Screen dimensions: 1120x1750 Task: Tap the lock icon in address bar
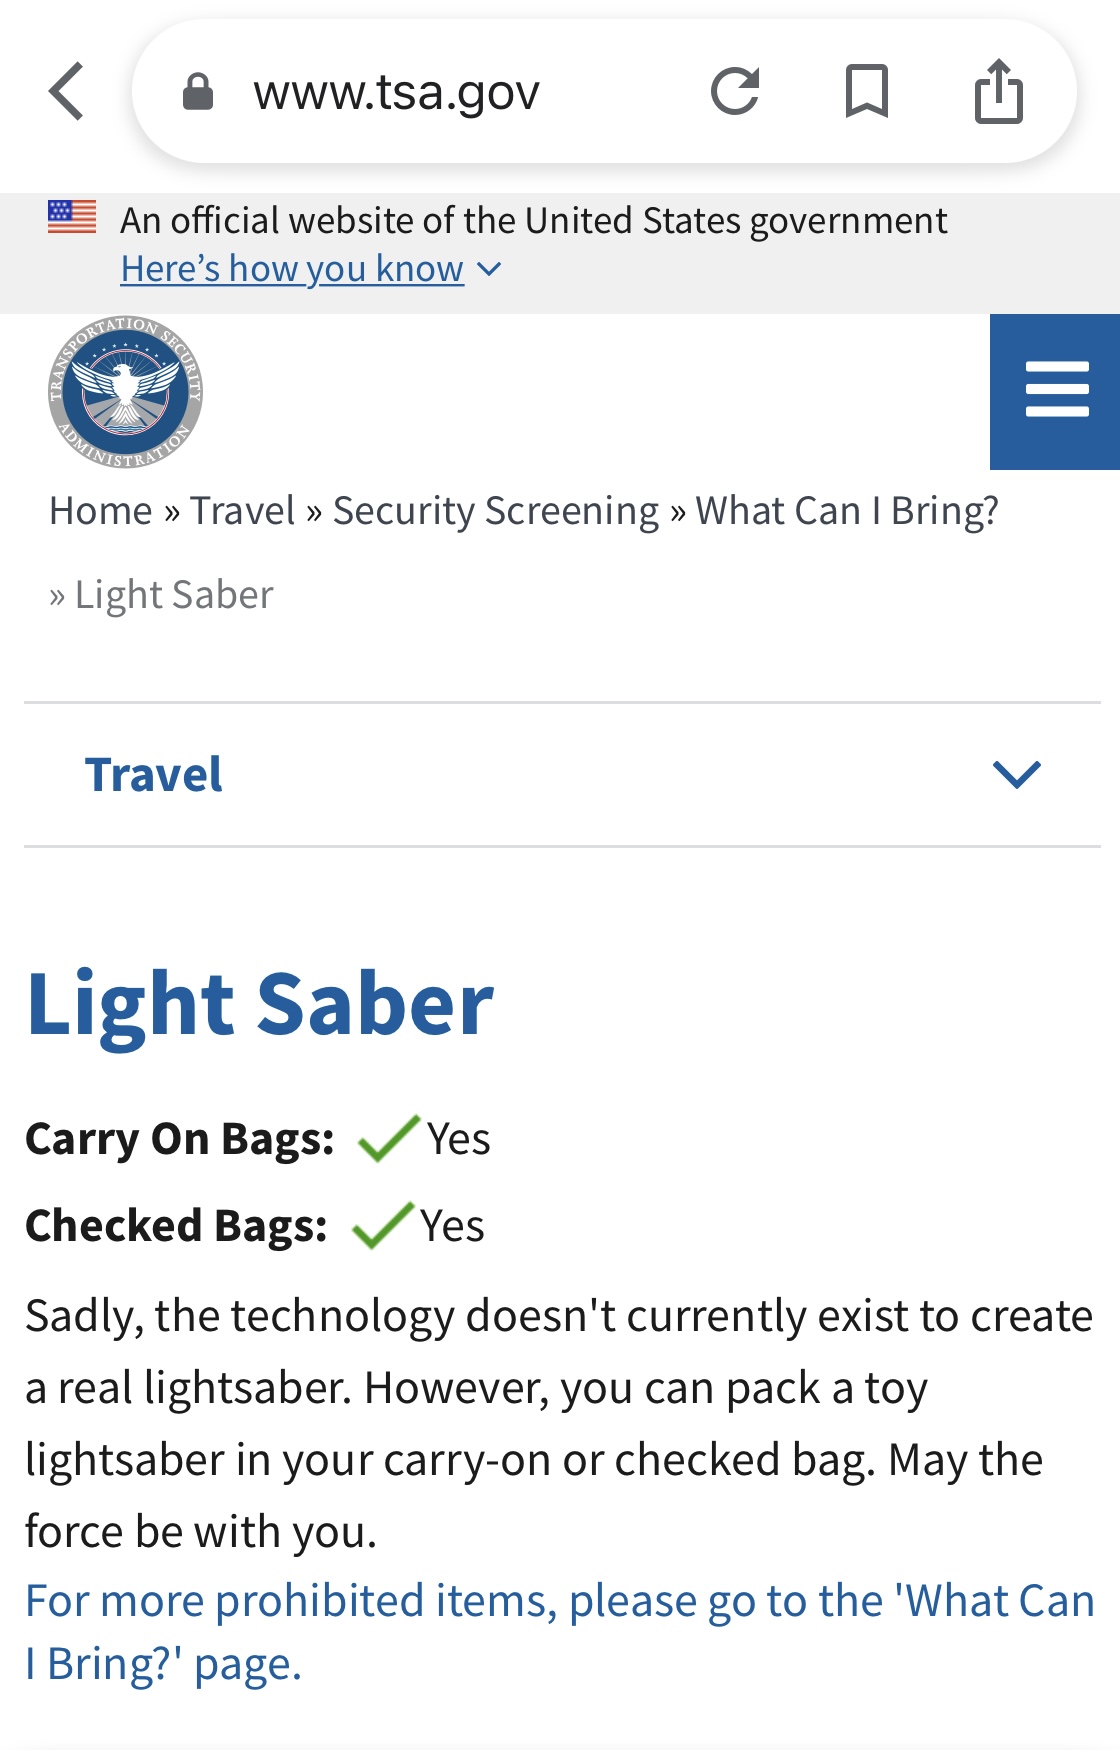[198, 92]
